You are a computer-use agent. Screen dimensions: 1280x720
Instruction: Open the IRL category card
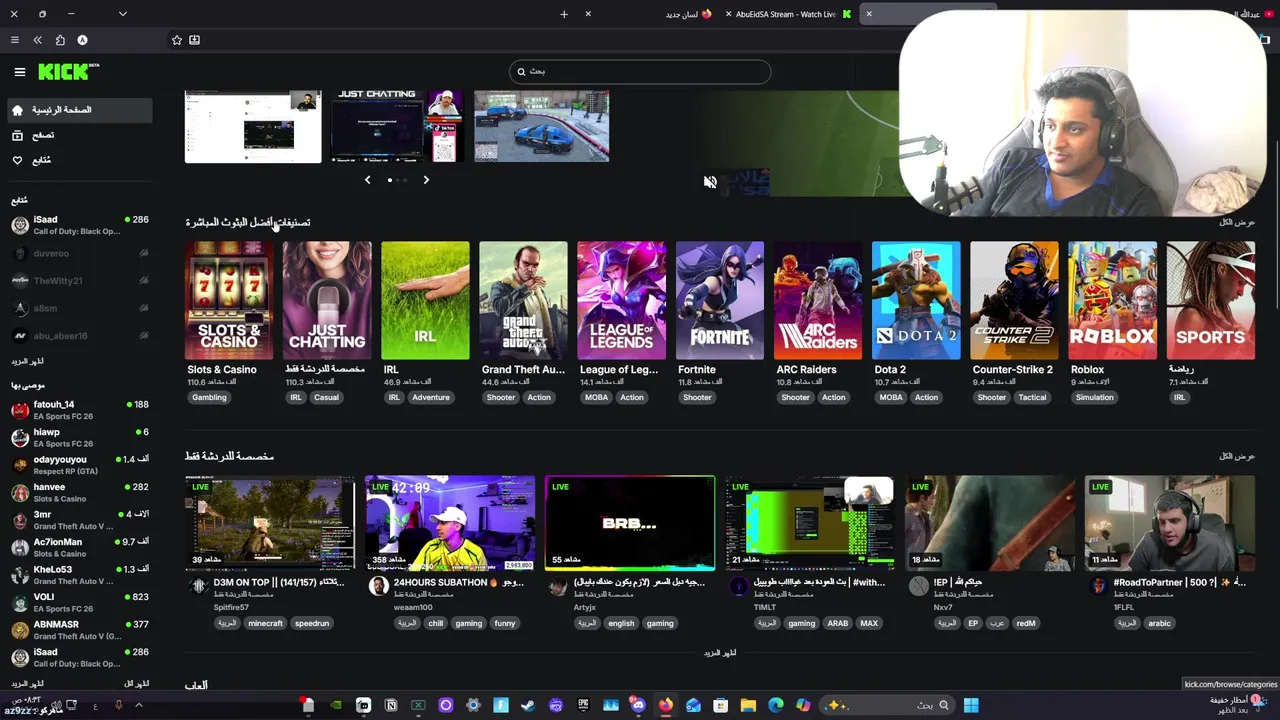click(425, 300)
